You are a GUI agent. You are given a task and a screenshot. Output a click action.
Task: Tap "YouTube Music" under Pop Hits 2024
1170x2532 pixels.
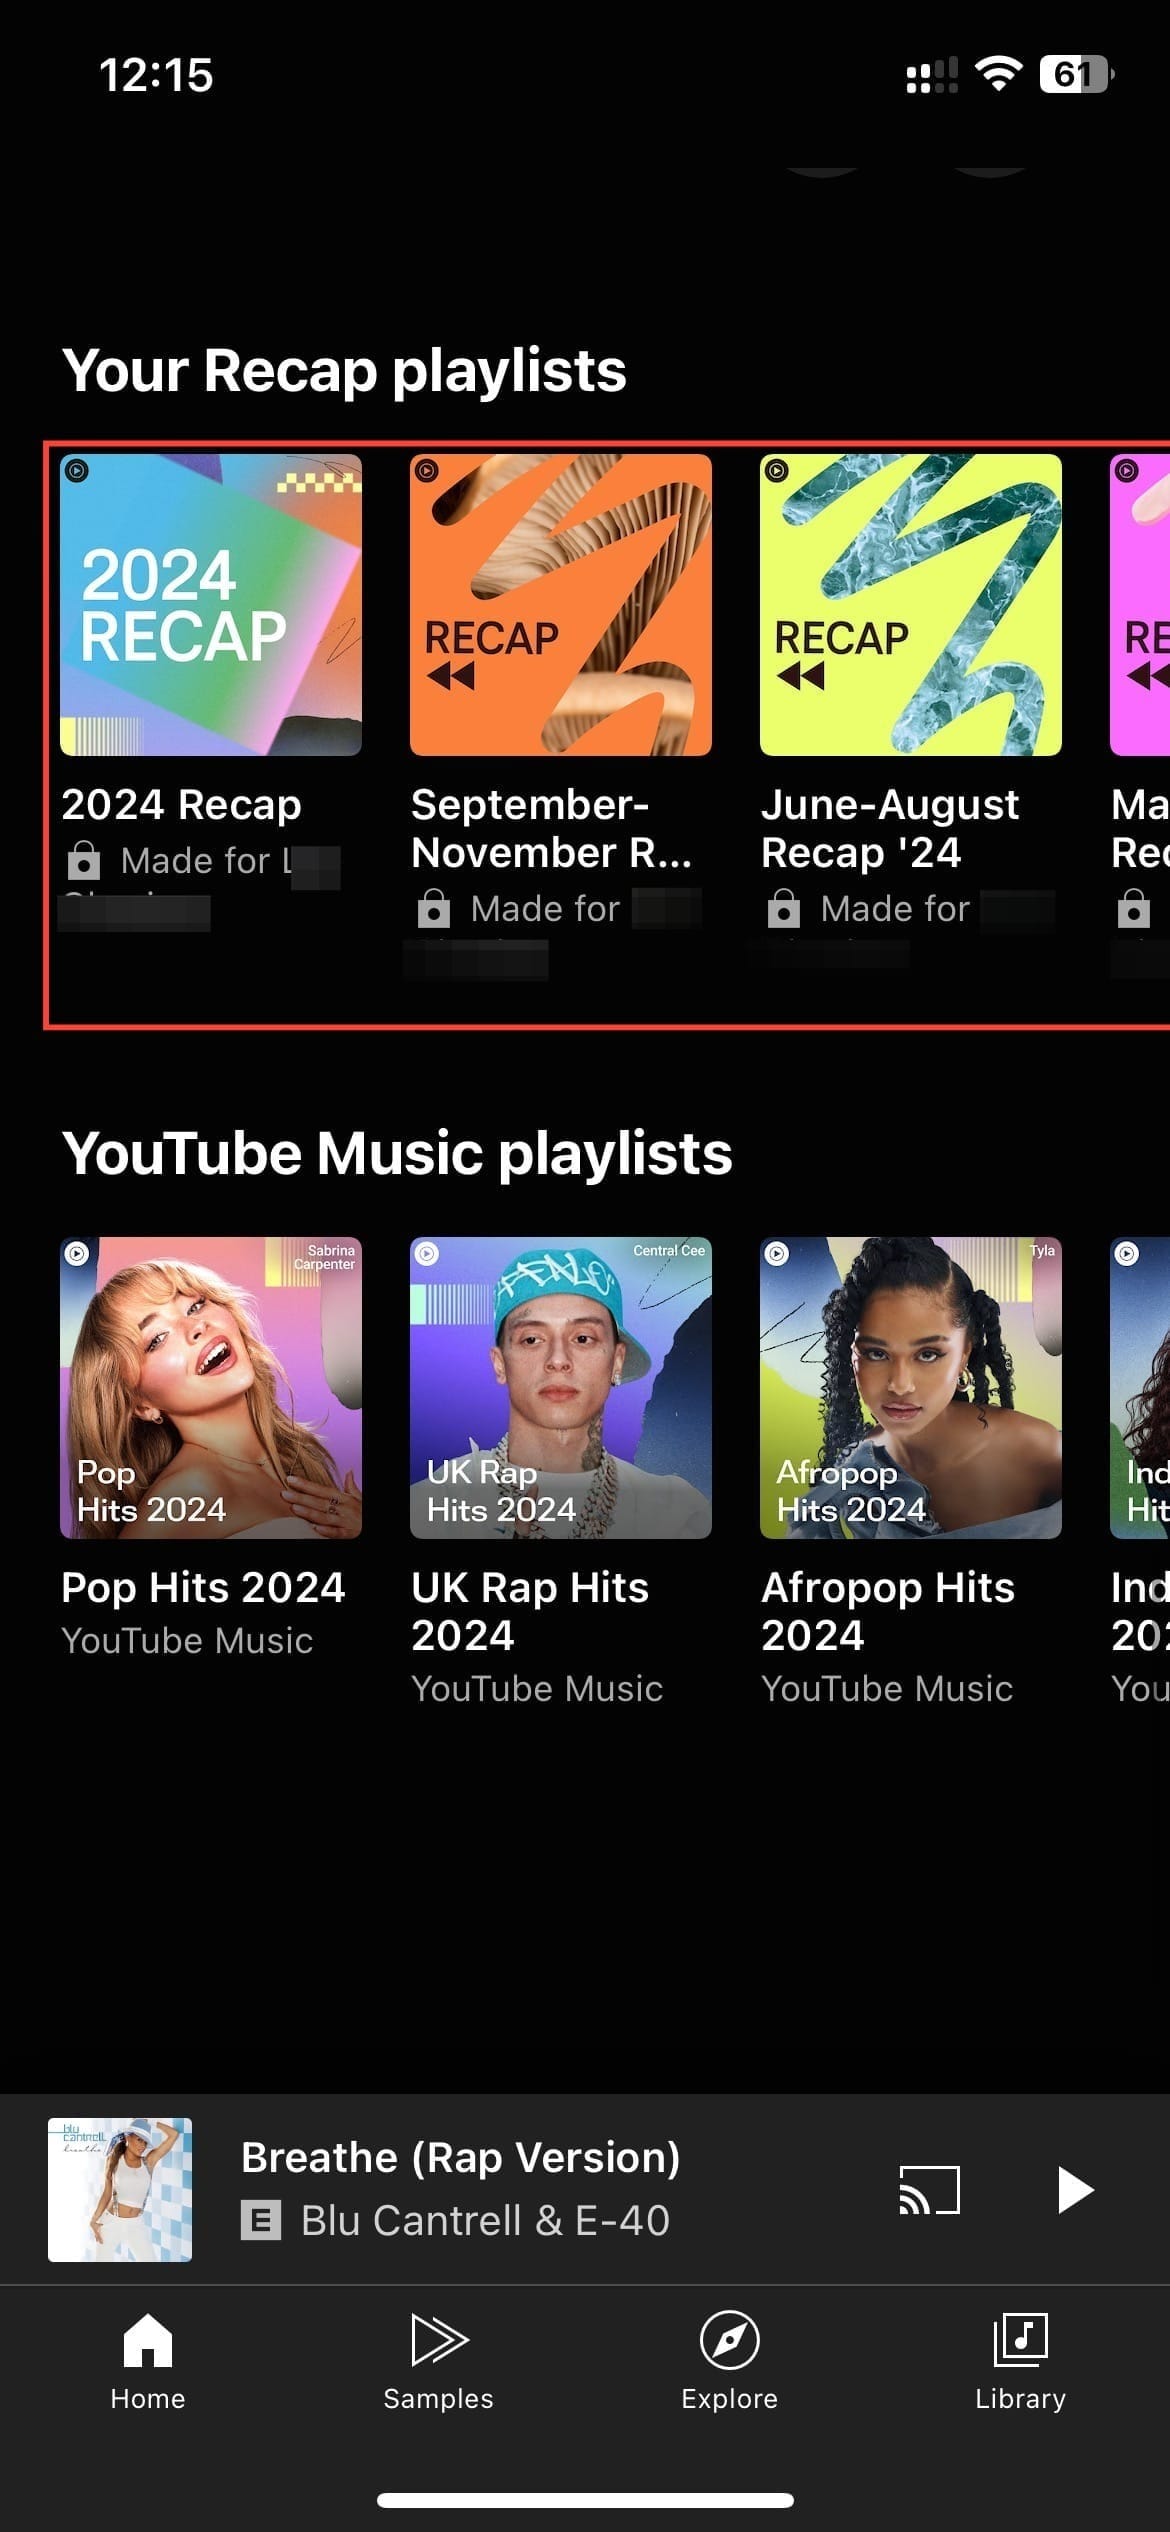[x=187, y=1641]
